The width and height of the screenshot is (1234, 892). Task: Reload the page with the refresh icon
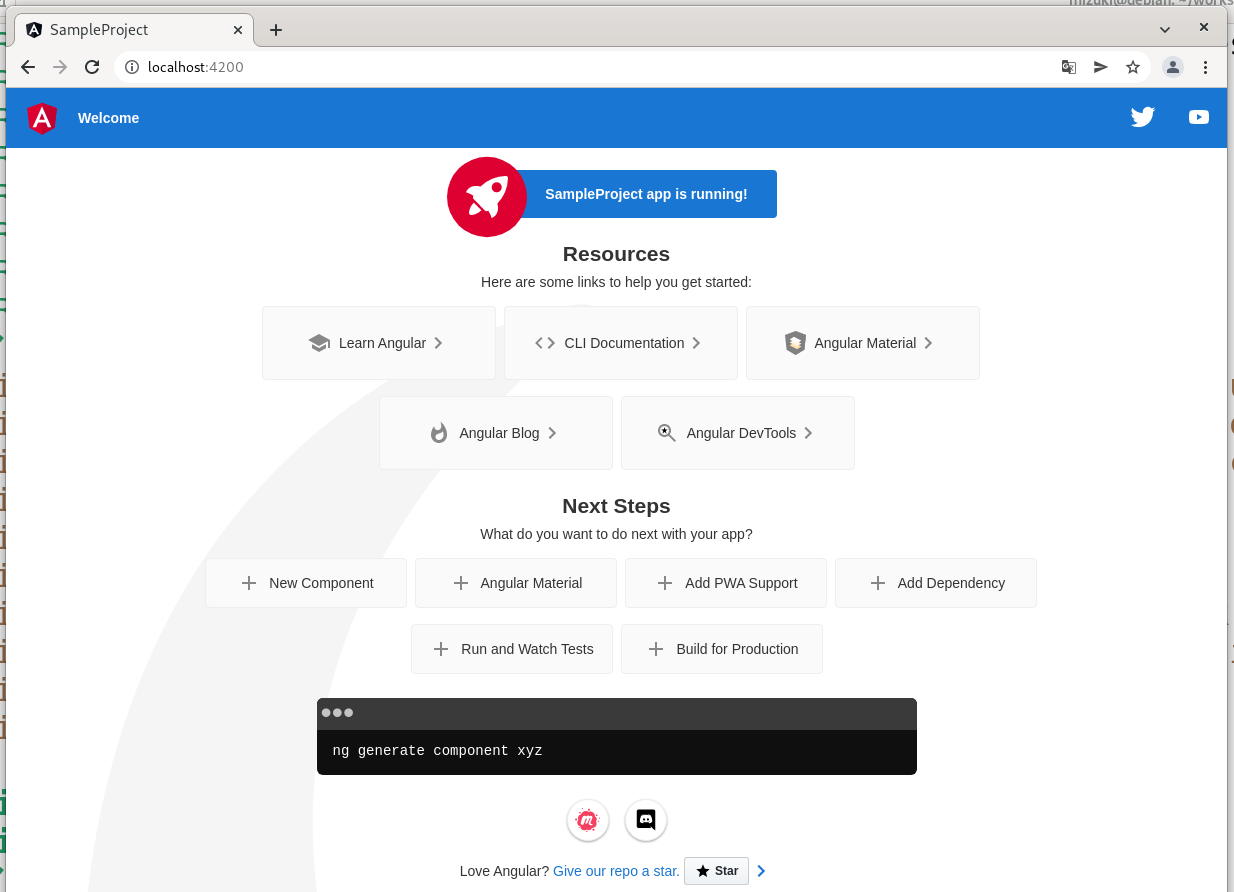pyautogui.click(x=92, y=67)
